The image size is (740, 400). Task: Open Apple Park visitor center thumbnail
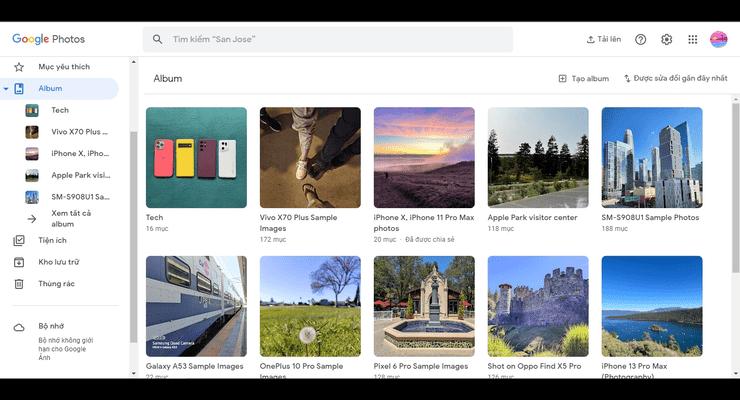coord(538,158)
